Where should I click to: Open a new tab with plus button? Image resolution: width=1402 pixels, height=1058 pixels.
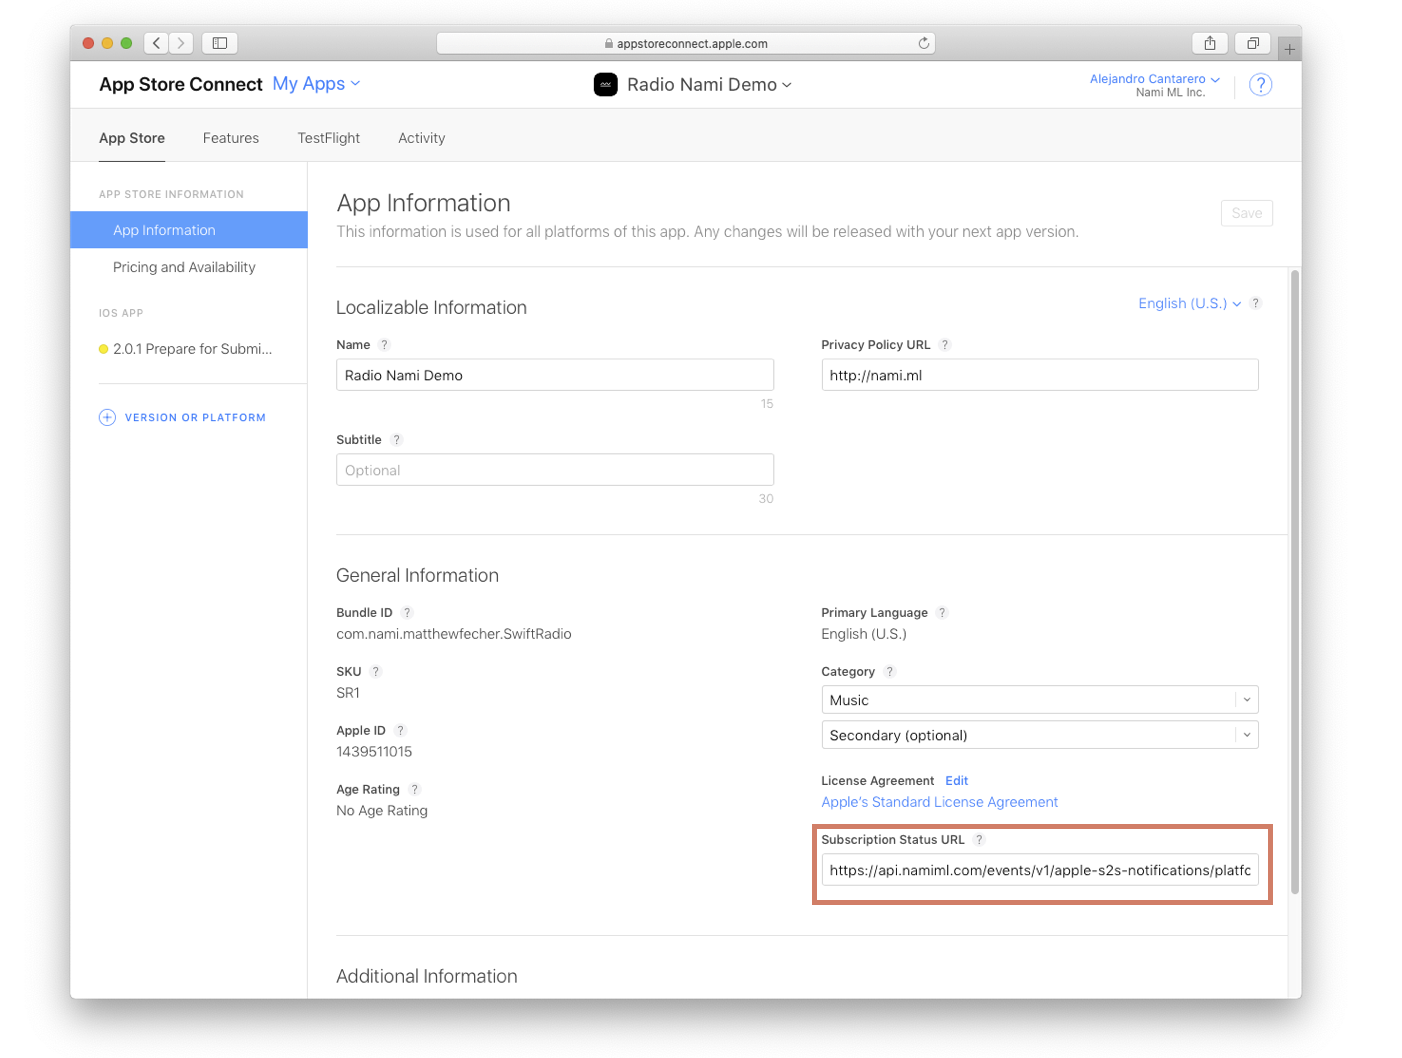click(x=1289, y=49)
